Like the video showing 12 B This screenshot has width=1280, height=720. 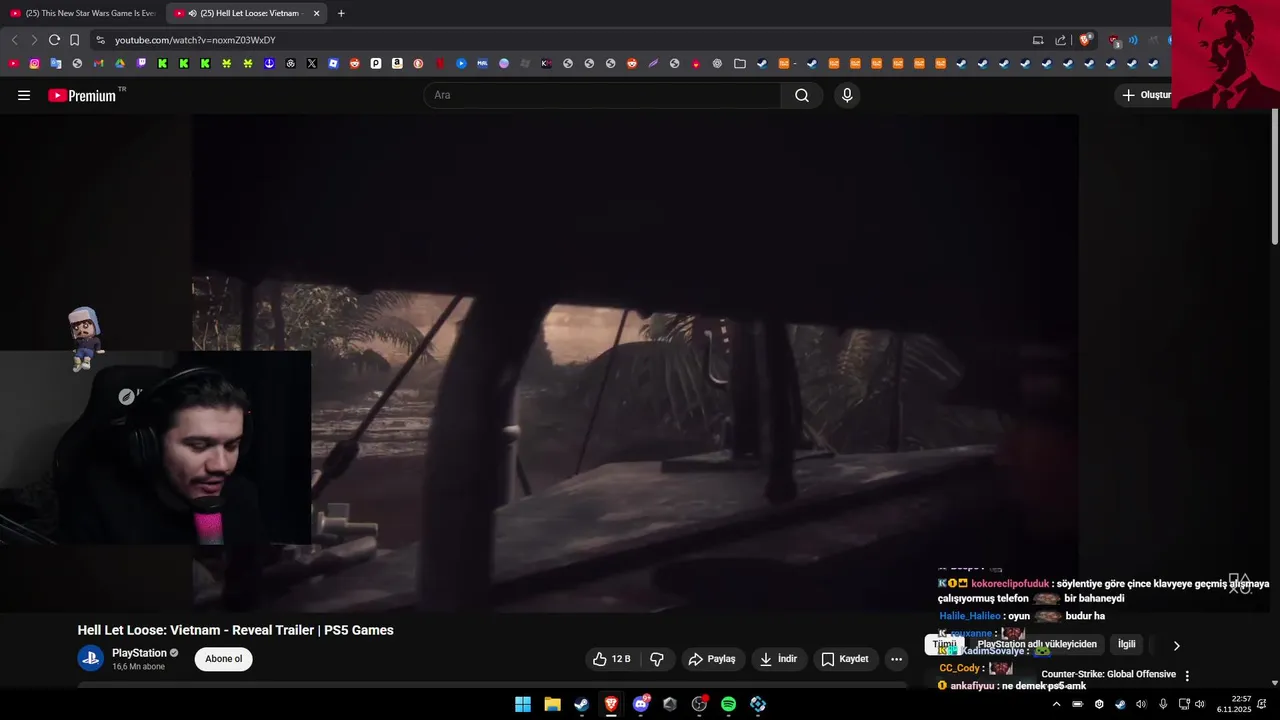click(611, 659)
